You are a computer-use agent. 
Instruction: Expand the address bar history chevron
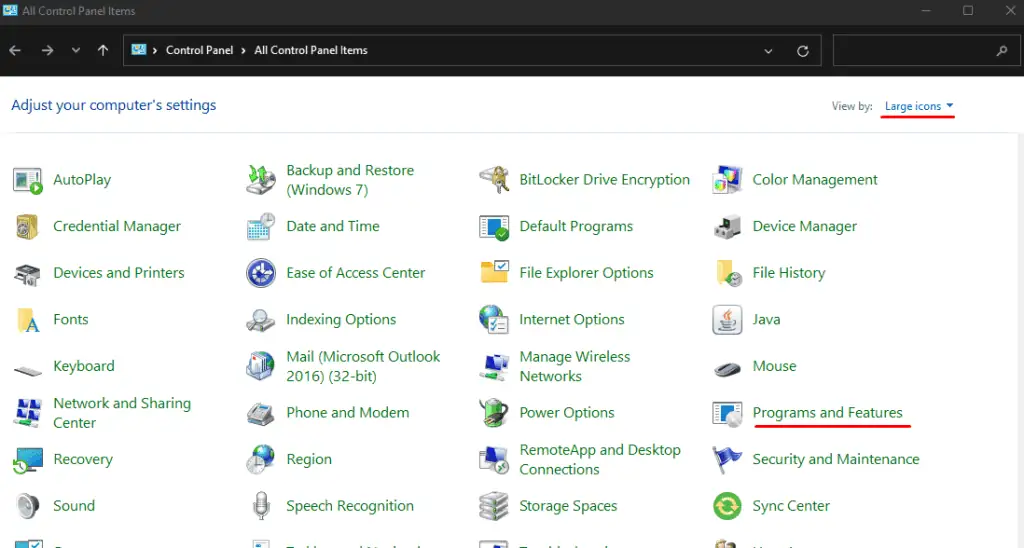coord(768,51)
